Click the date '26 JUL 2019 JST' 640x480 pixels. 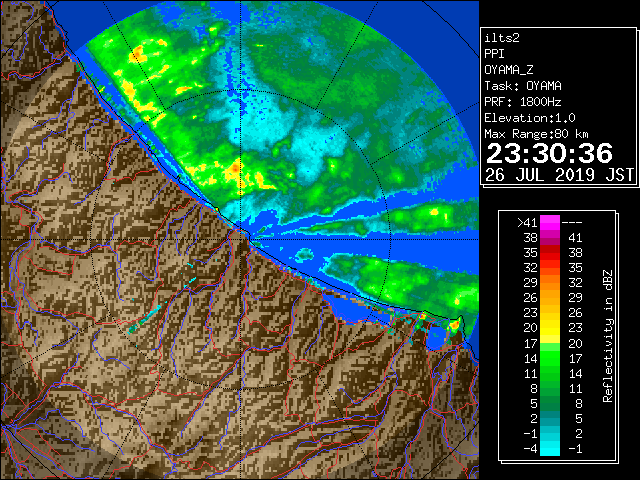[559, 175]
